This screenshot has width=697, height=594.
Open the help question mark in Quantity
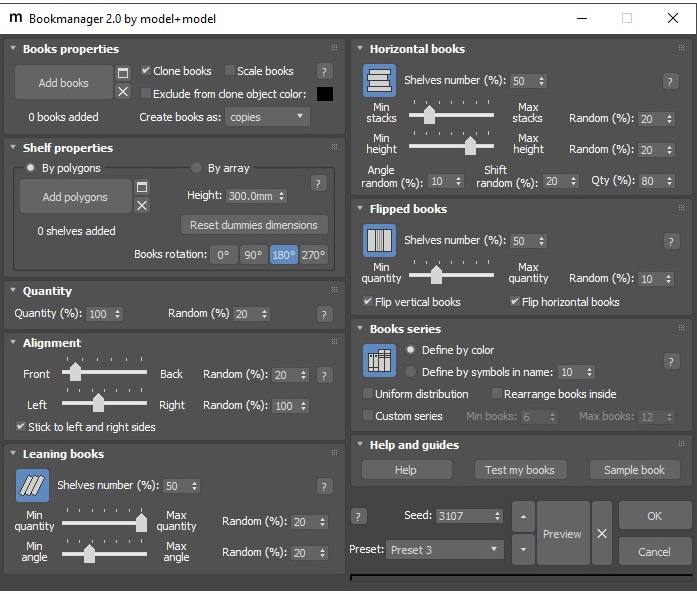point(324,314)
